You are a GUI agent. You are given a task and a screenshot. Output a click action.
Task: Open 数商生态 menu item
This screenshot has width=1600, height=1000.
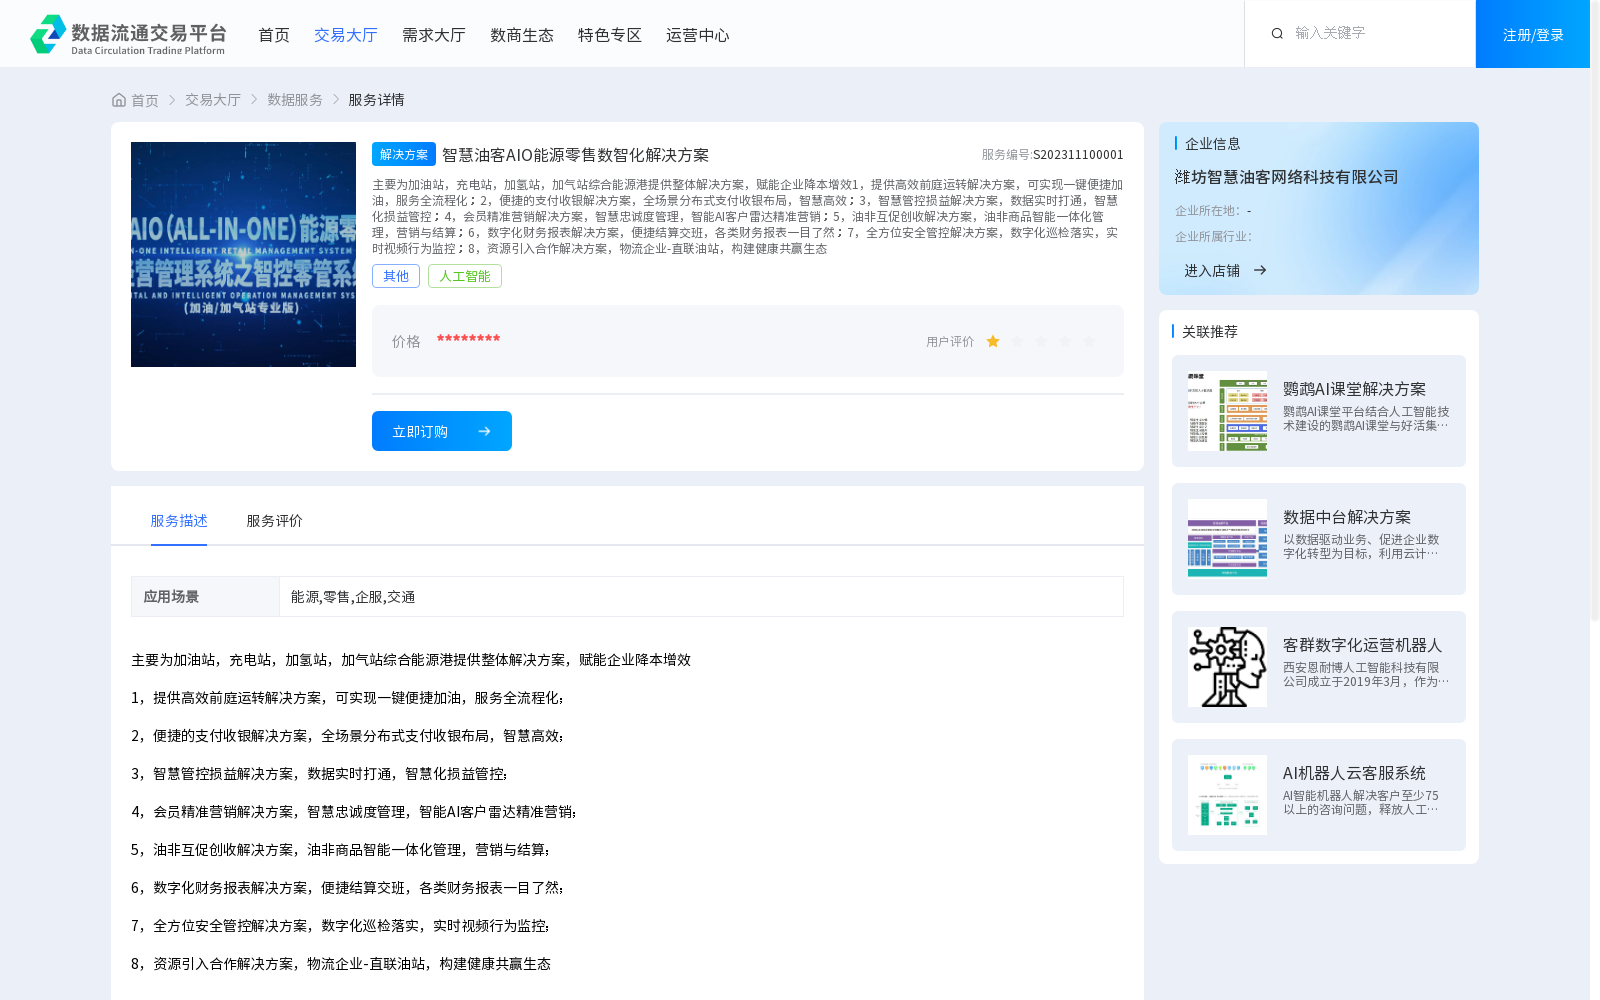522,35
